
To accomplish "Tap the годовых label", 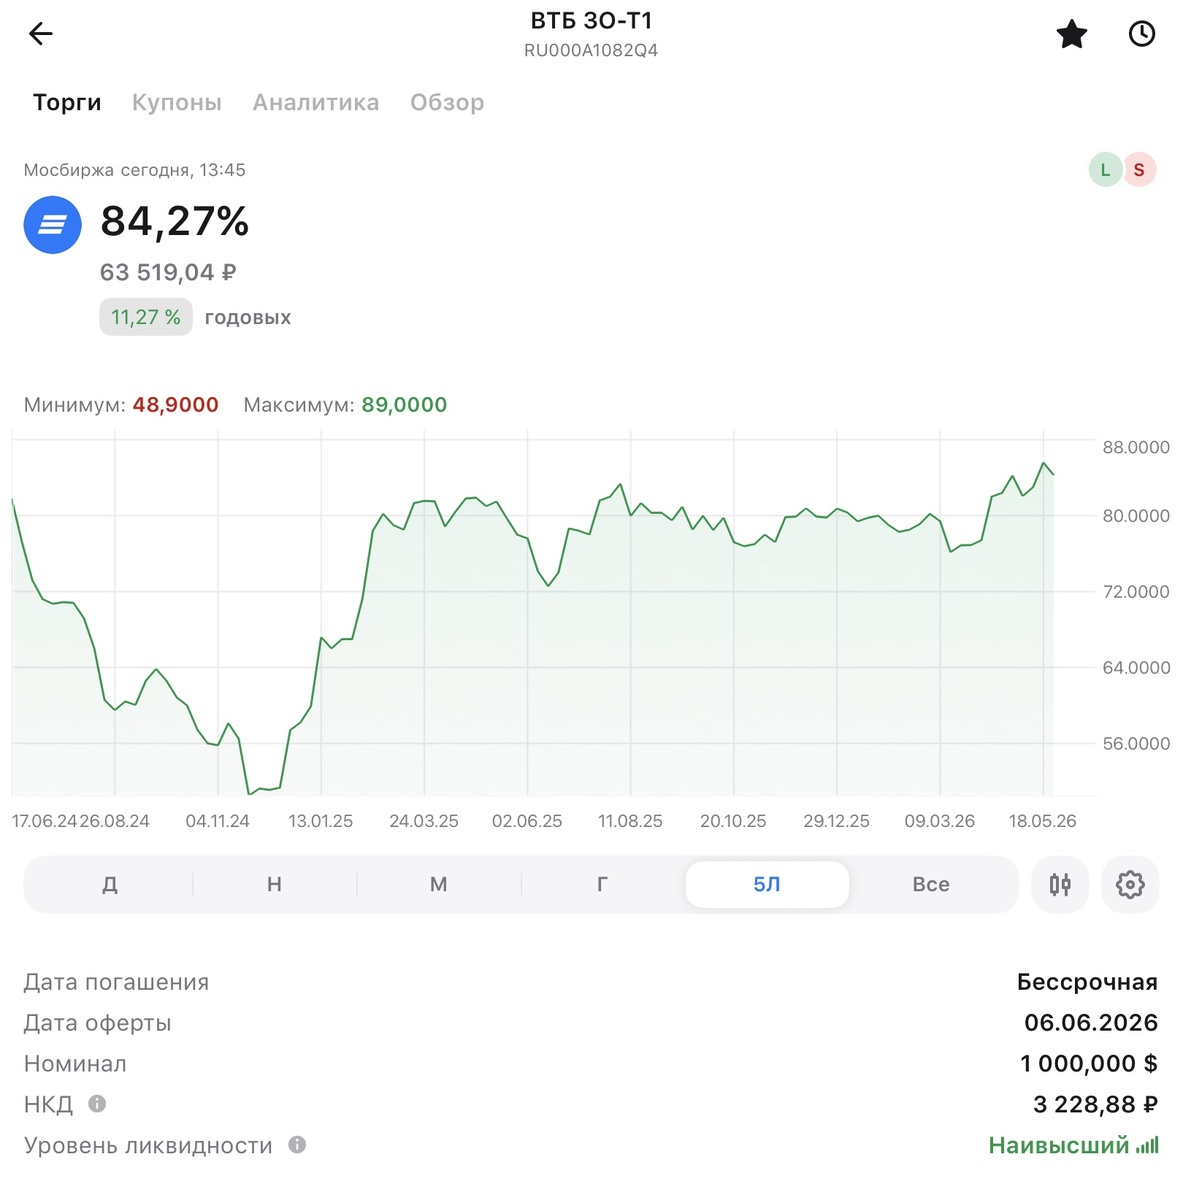I will point(248,318).
